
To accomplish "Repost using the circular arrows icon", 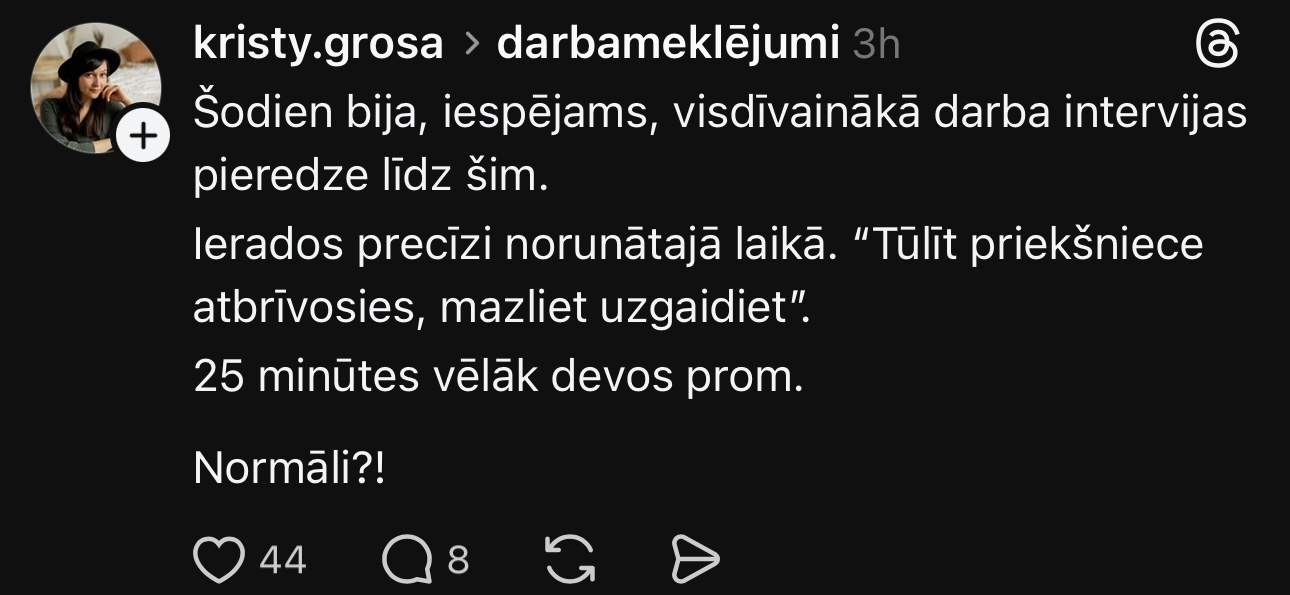I will point(570,559).
